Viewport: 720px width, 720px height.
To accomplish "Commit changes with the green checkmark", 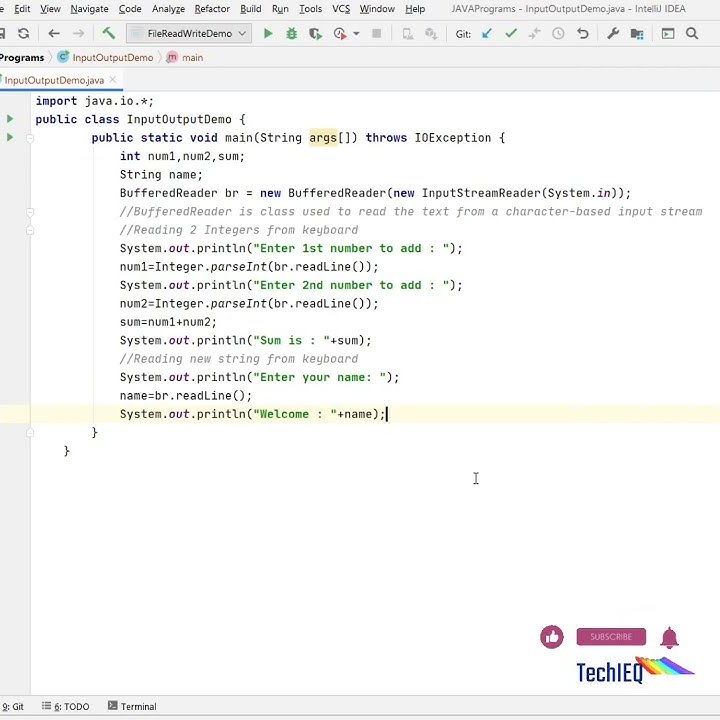I will click(x=511, y=34).
